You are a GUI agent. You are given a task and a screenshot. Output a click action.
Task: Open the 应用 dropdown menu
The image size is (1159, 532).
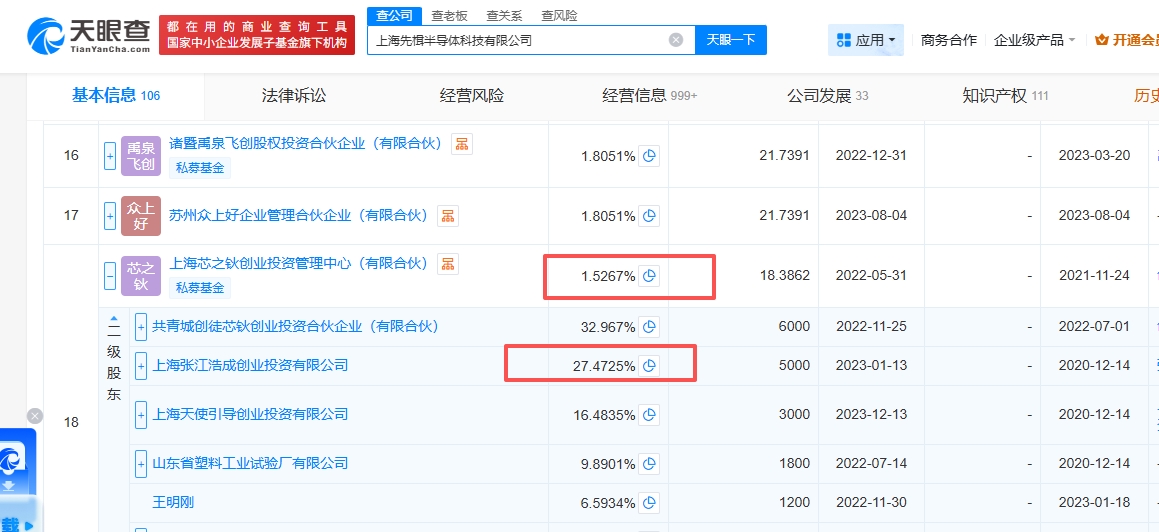pyautogui.click(x=866, y=40)
